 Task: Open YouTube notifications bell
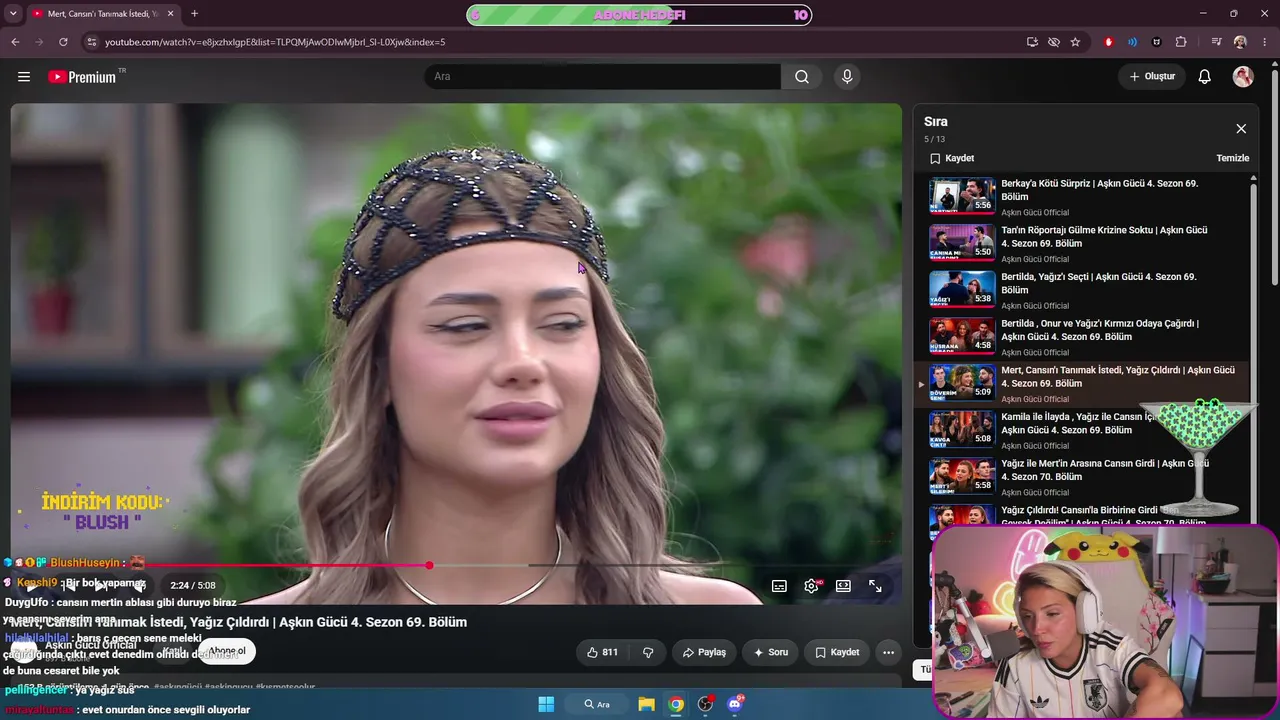click(x=1205, y=77)
